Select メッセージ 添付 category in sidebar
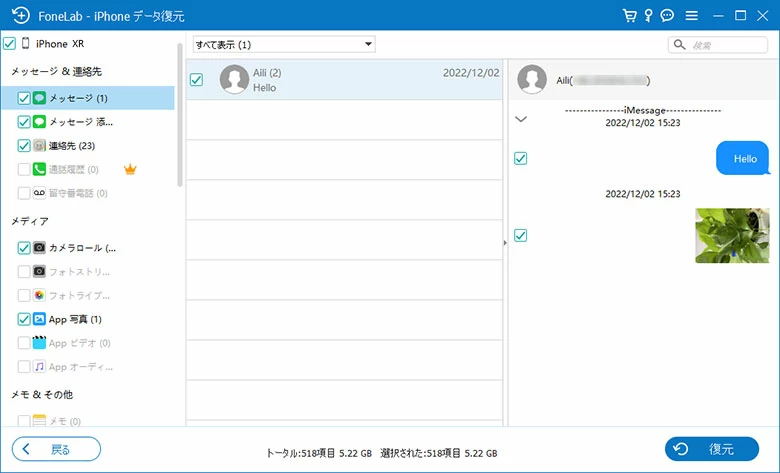The width and height of the screenshot is (780, 473). click(81, 121)
